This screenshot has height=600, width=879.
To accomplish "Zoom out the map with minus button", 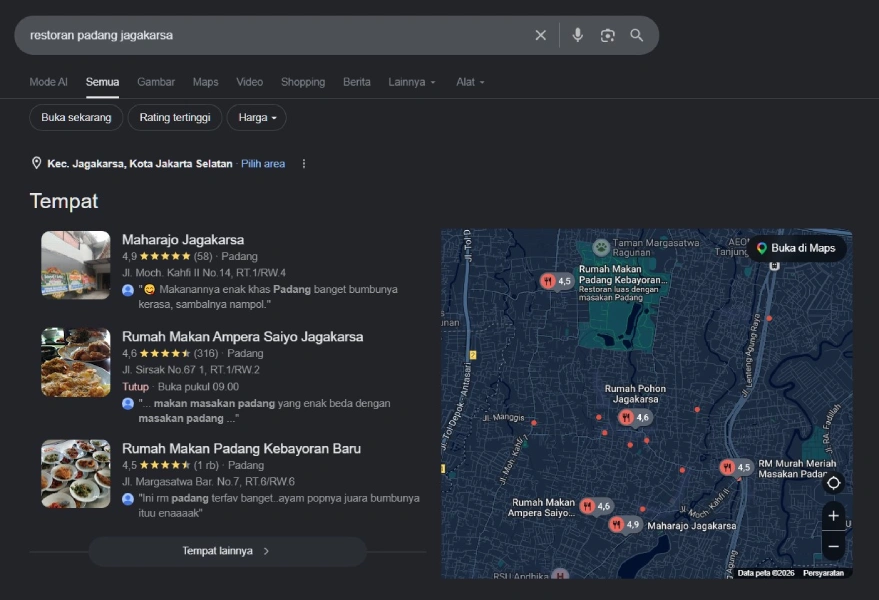I will pyautogui.click(x=834, y=546).
